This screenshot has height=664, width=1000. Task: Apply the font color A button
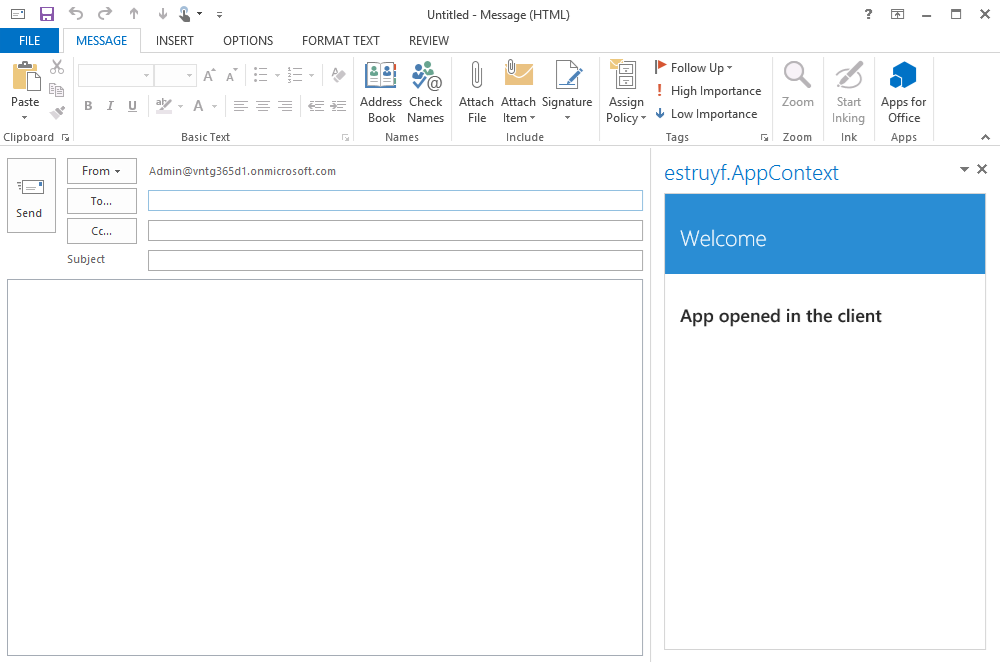pyautogui.click(x=198, y=106)
